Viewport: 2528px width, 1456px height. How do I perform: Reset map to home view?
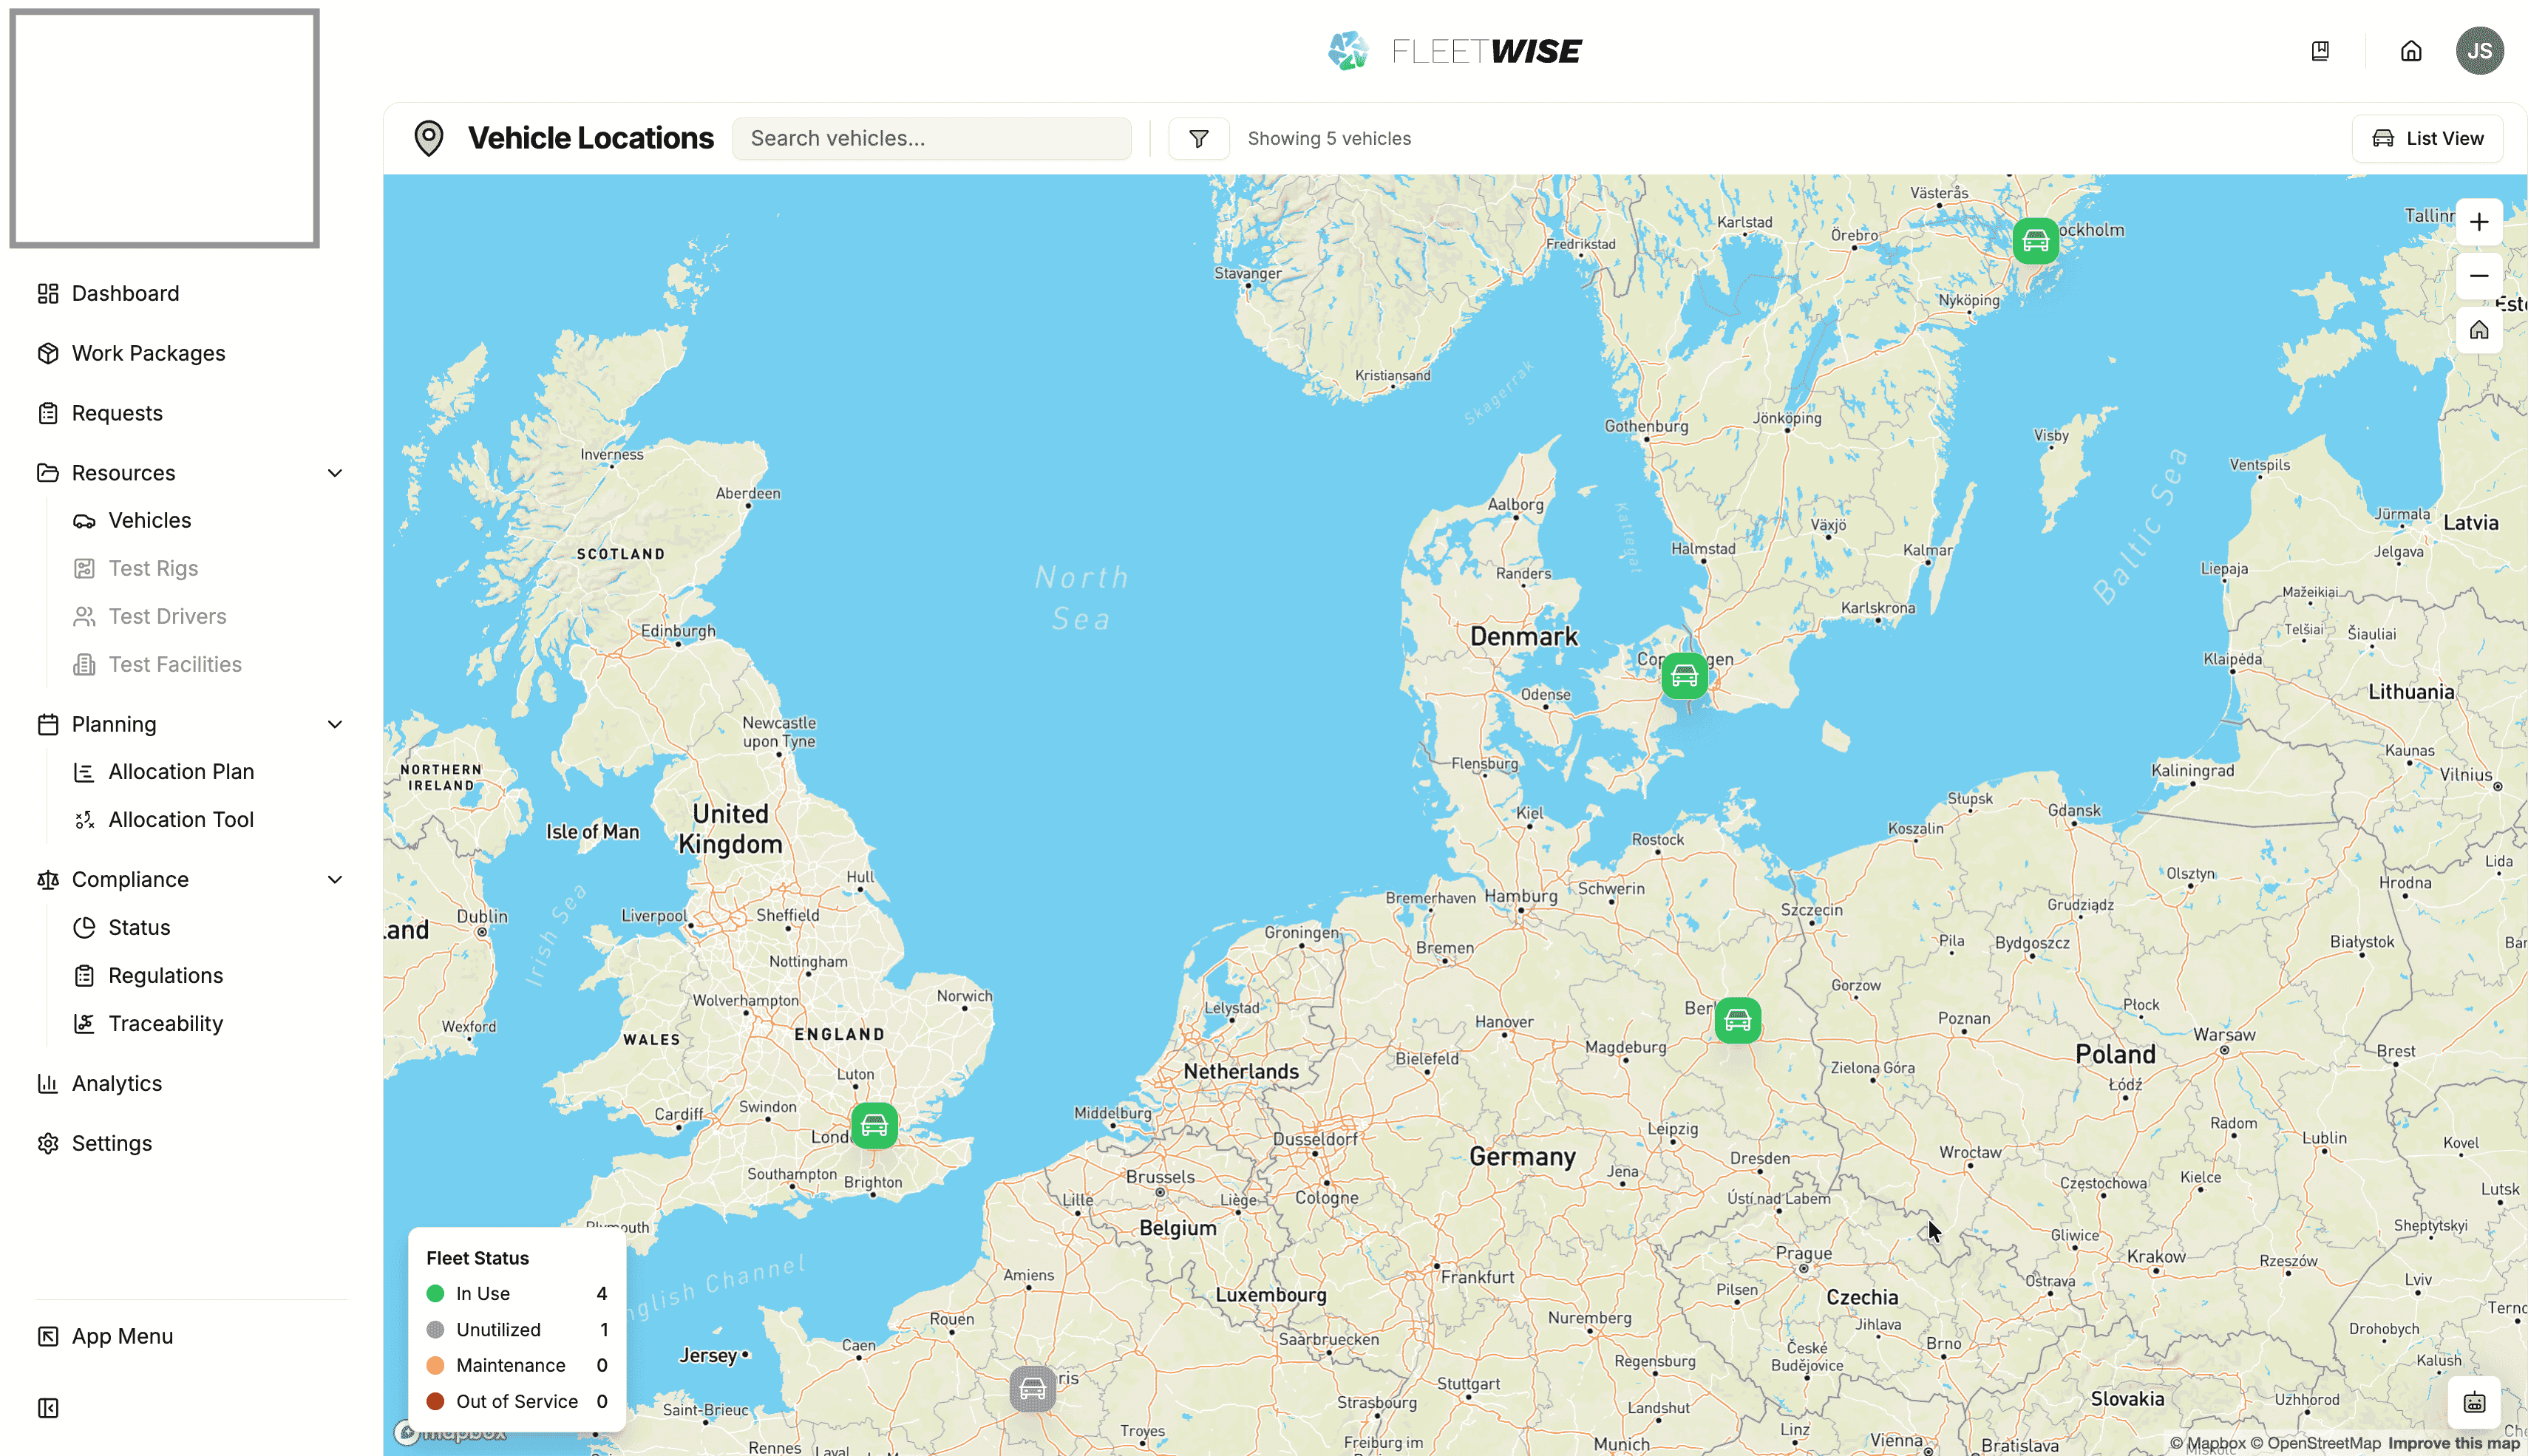click(2478, 330)
